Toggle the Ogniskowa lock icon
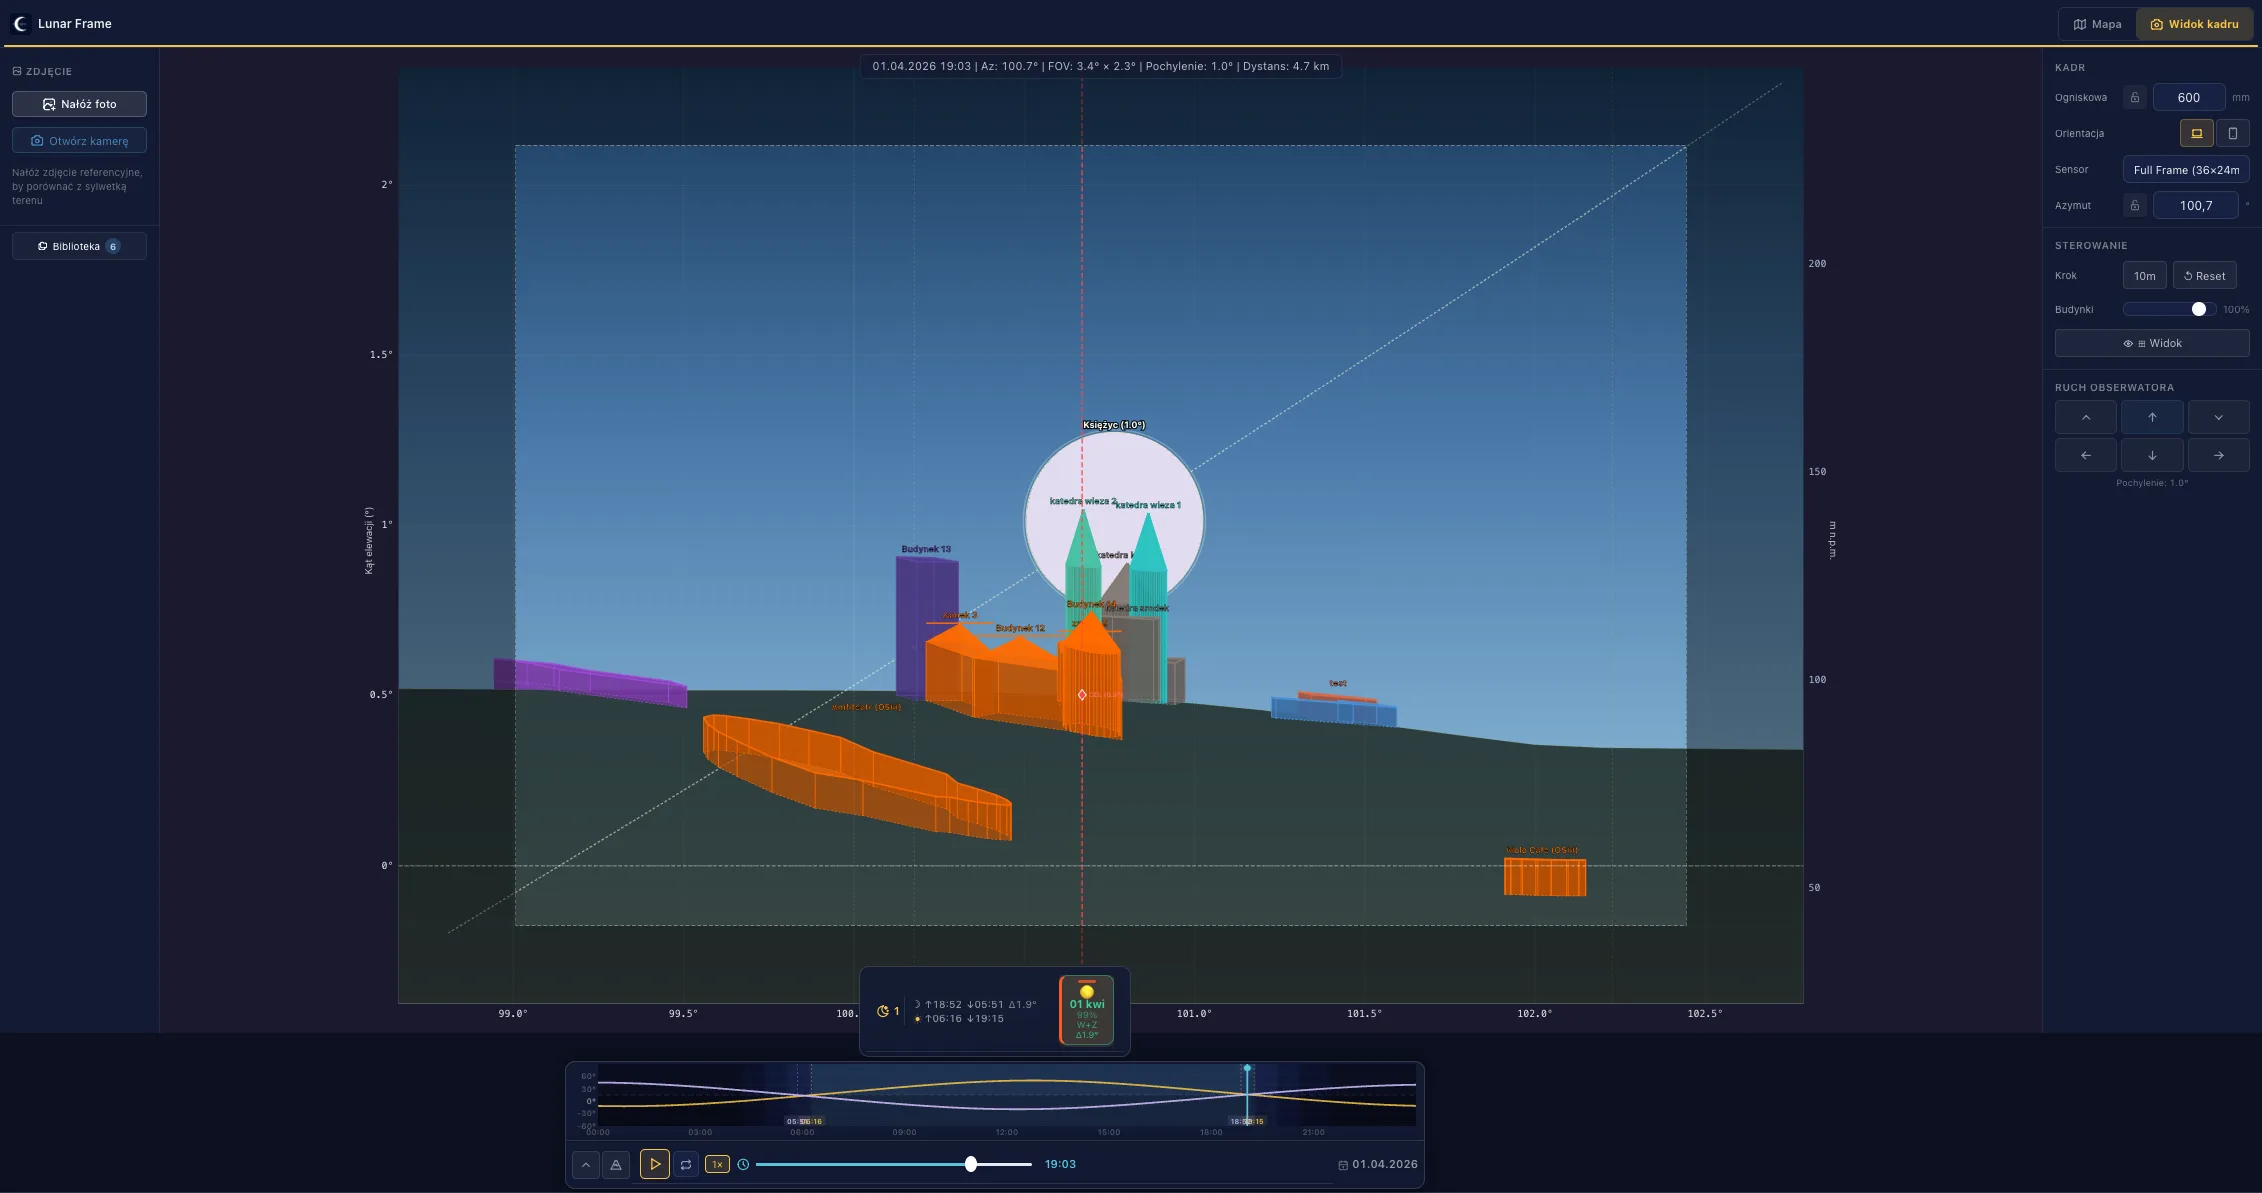 point(2134,98)
